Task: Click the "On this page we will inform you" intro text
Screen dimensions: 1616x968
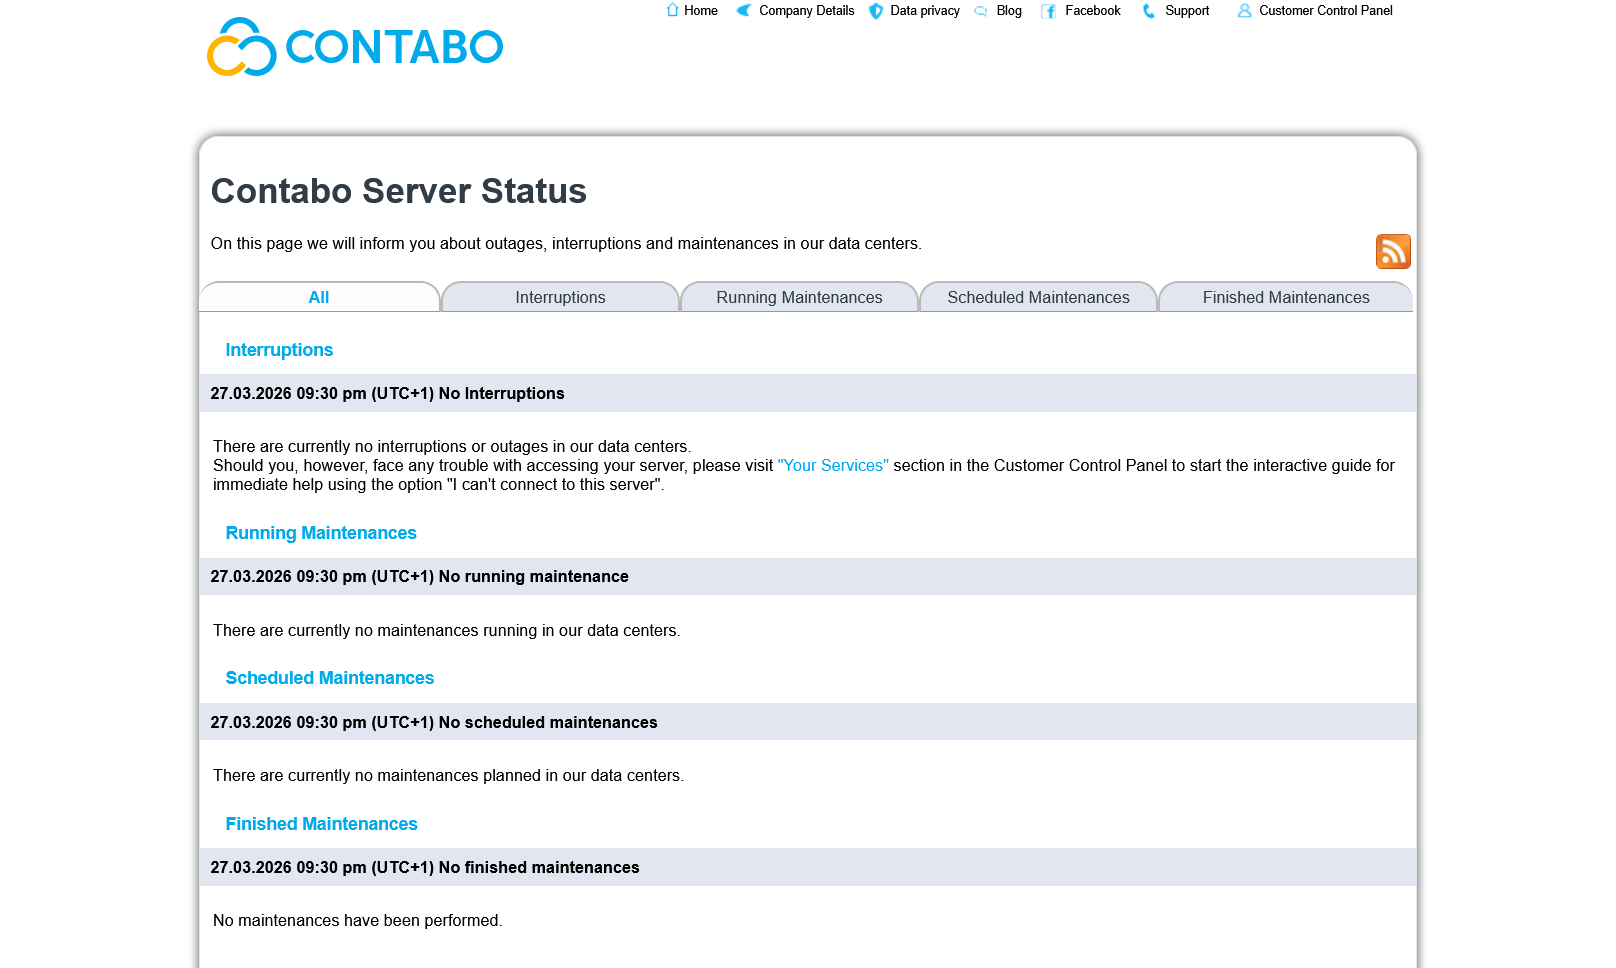Action: 566,244
